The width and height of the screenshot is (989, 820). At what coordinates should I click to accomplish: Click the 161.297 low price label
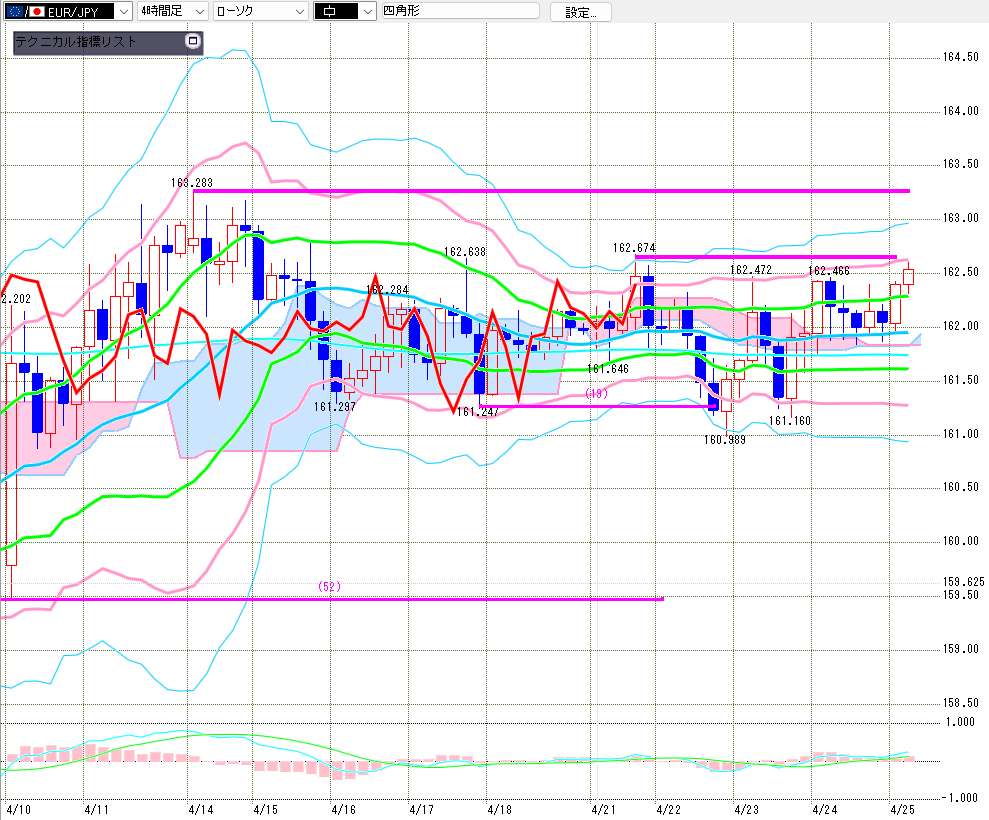(335, 407)
